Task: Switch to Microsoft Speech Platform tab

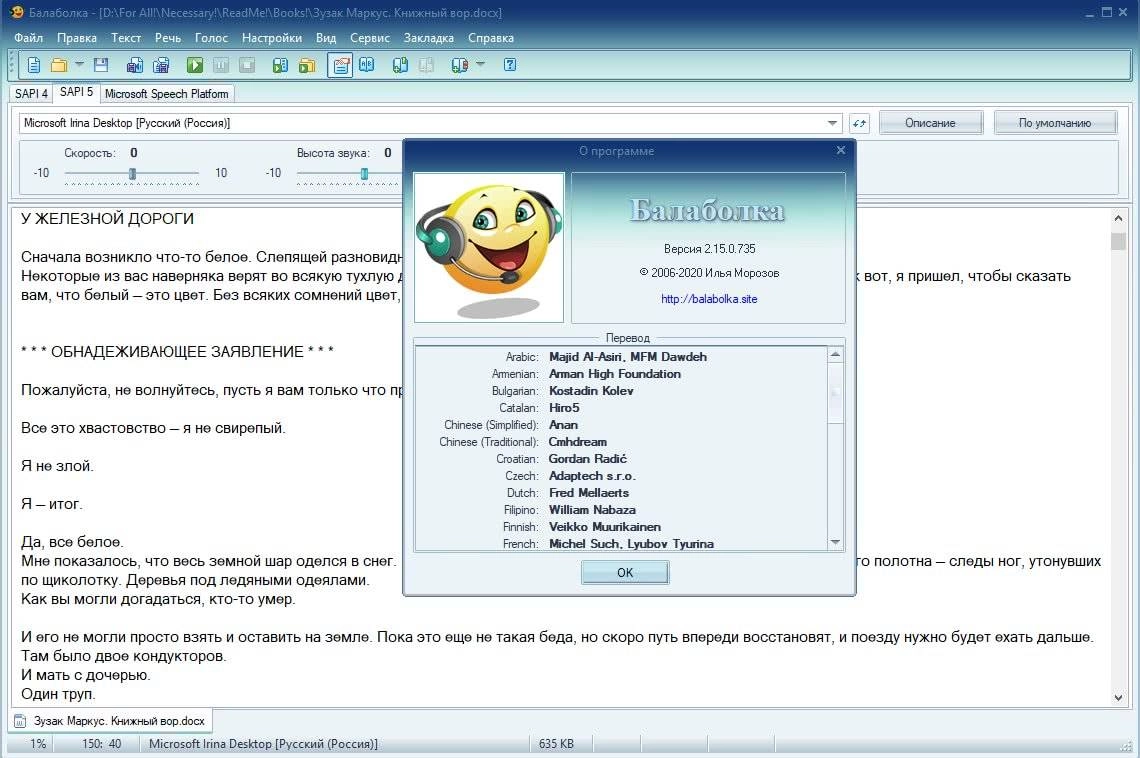Action: click(x=166, y=94)
